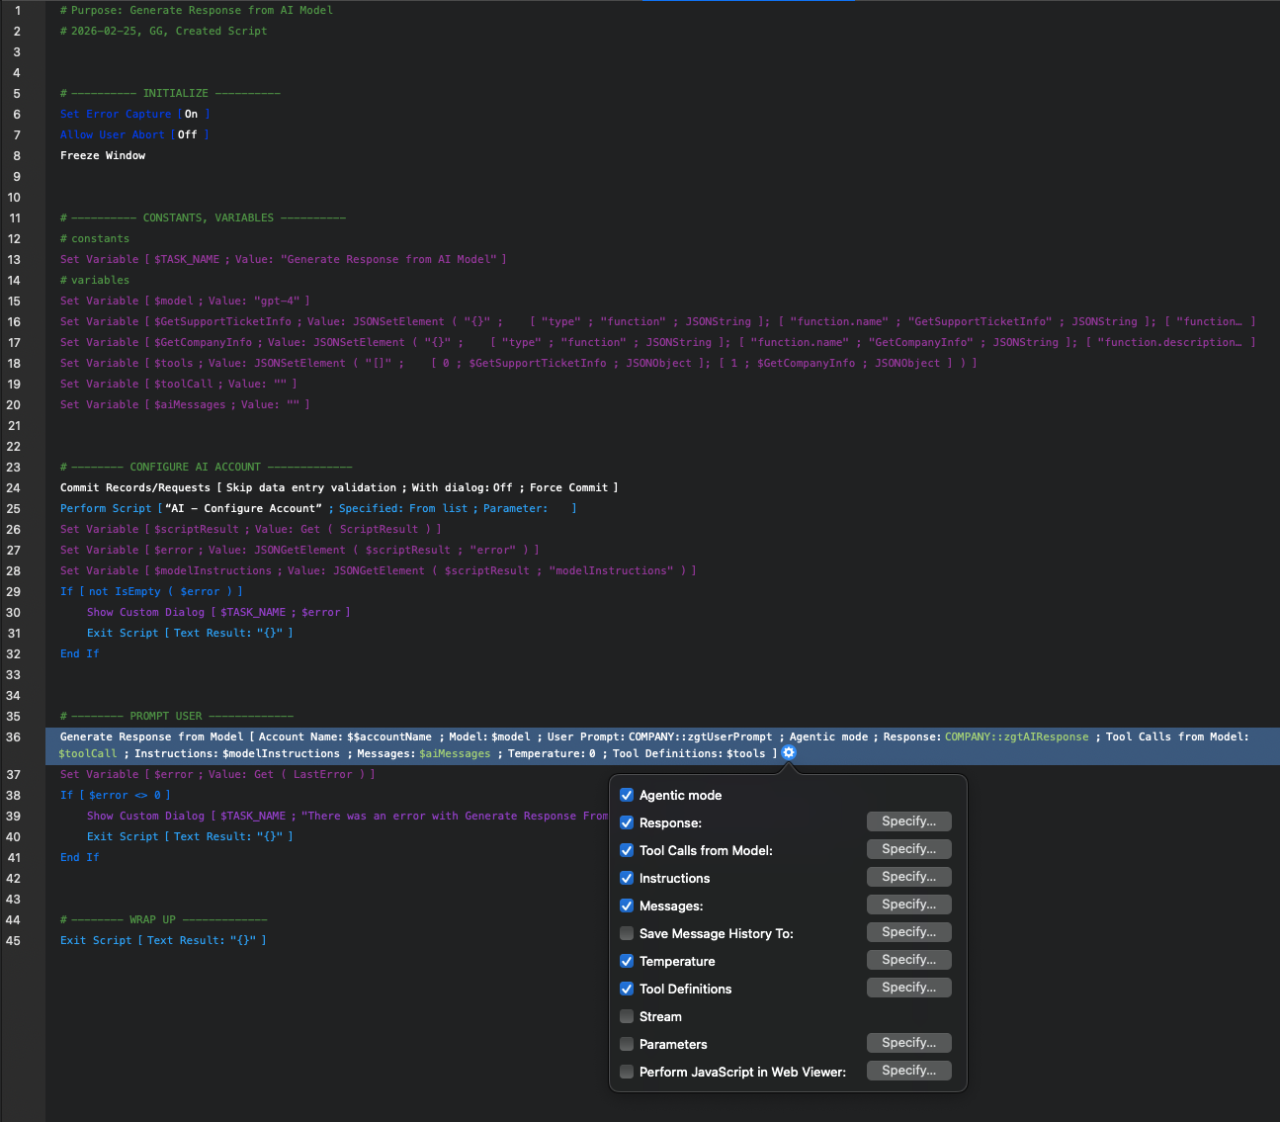Screen dimensions: 1280x1122
Task: Select the Set Variable $scriptResult line
Action: point(250,530)
